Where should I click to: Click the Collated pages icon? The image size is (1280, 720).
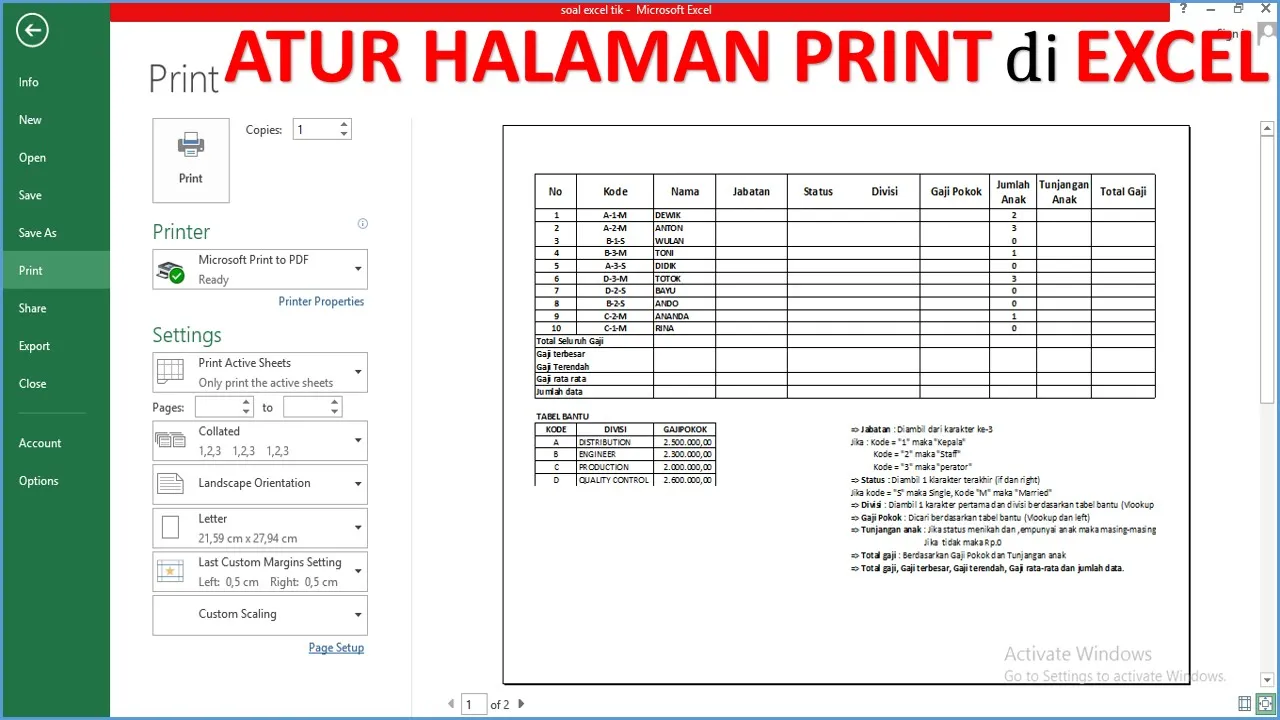tap(171, 440)
